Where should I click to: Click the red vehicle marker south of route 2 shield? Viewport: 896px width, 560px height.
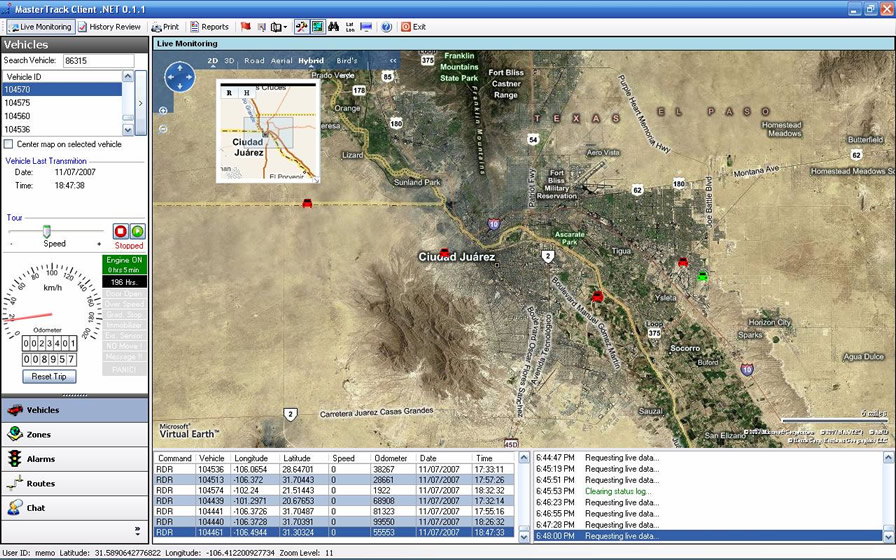[598, 296]
